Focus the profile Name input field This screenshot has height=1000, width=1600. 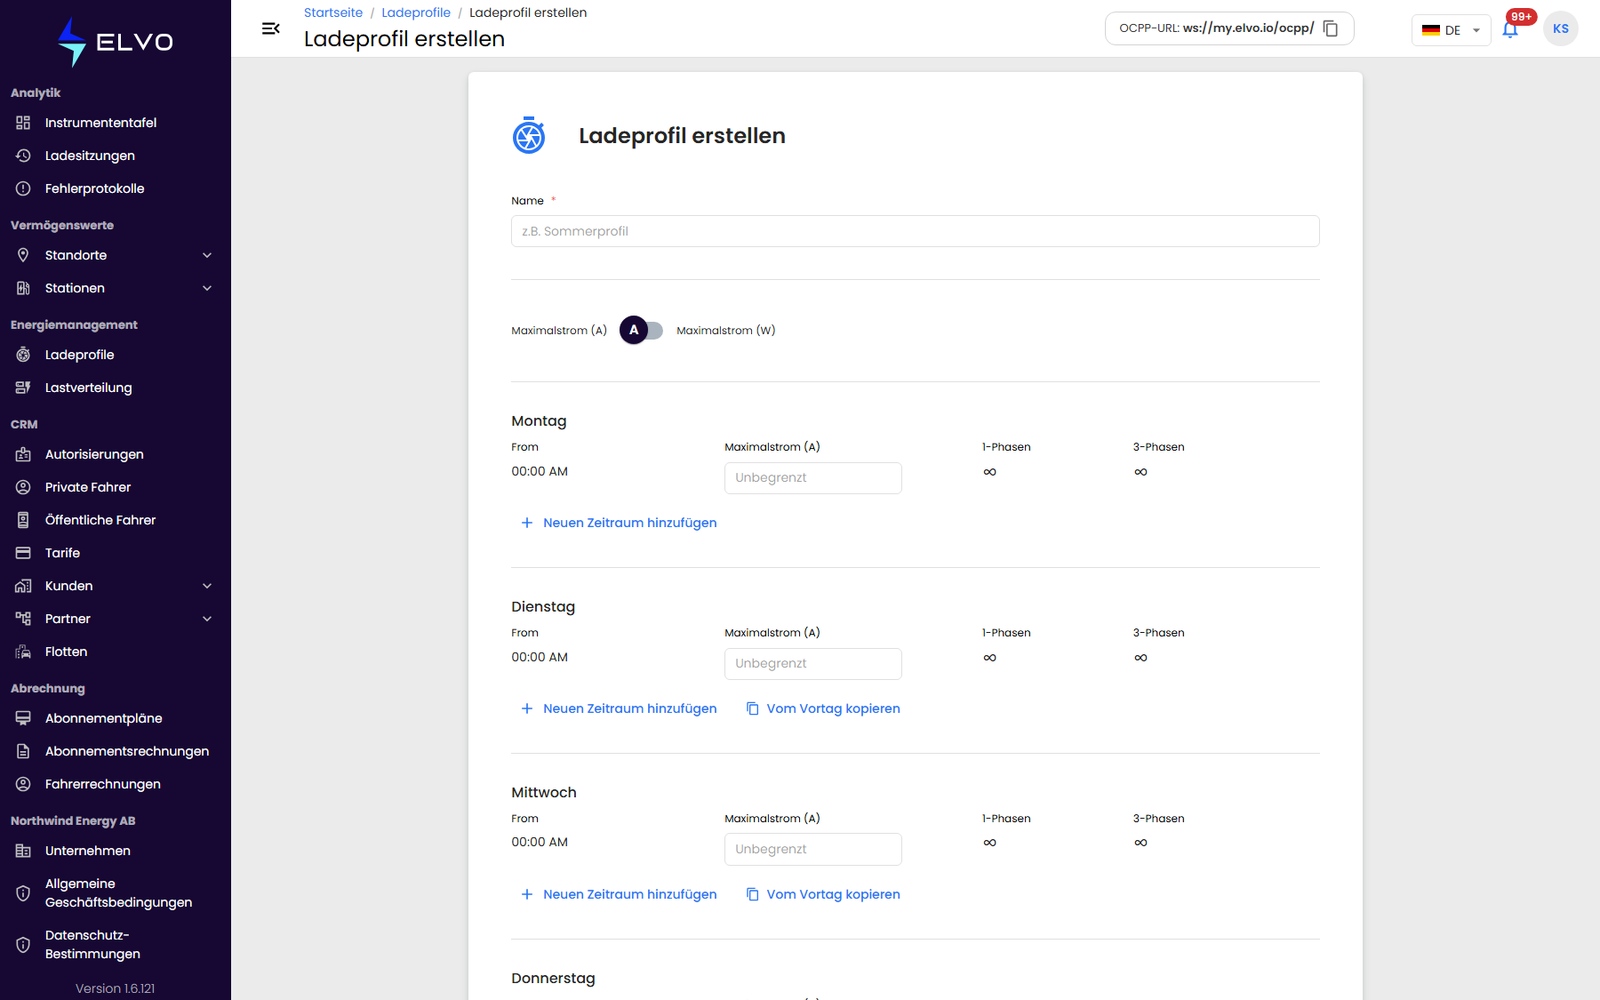pyautogui.click(x=915, y=231)
